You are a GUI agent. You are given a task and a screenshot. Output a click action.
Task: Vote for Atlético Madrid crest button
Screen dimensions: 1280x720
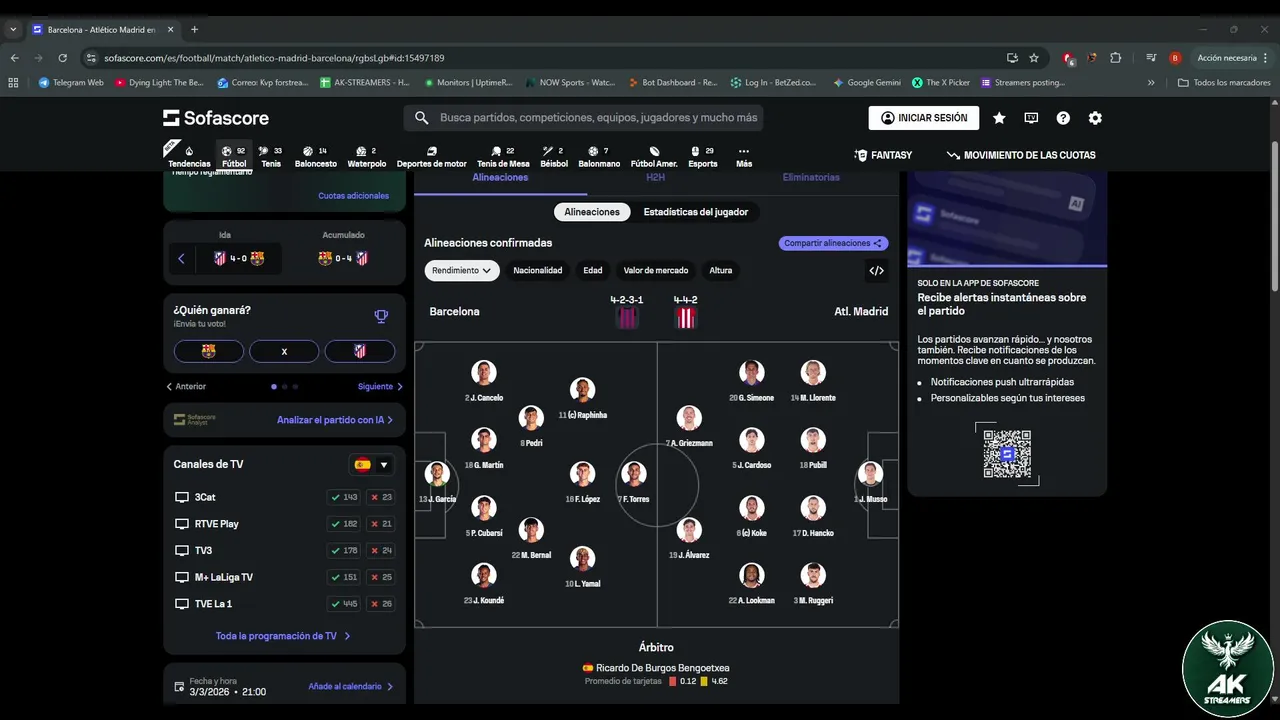(x=360, y=351)
